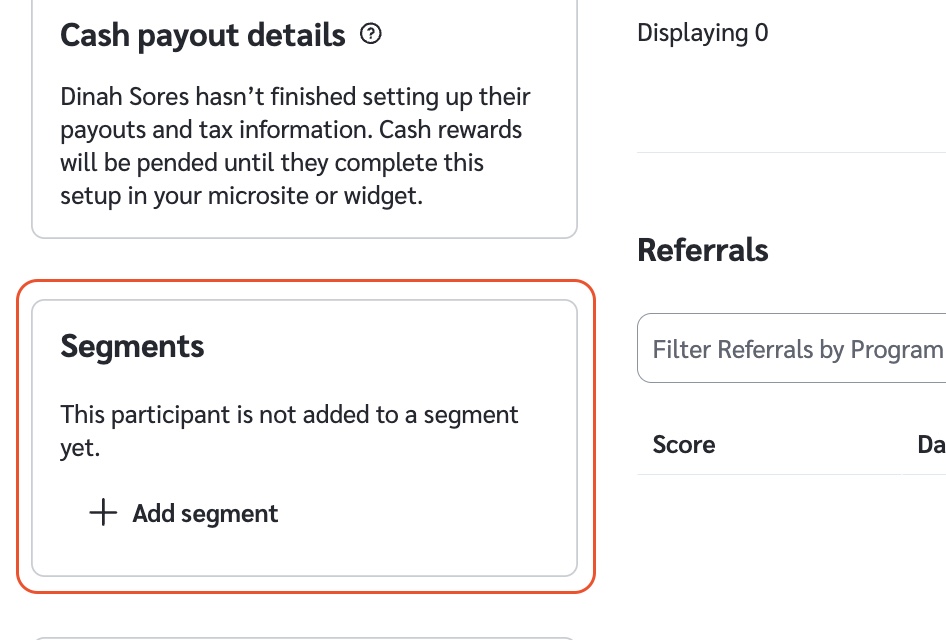The width and height of the screenshot is (946, 640).
Task: Click the Dinah Sores payout setup notice
Action: click(295, 146)
